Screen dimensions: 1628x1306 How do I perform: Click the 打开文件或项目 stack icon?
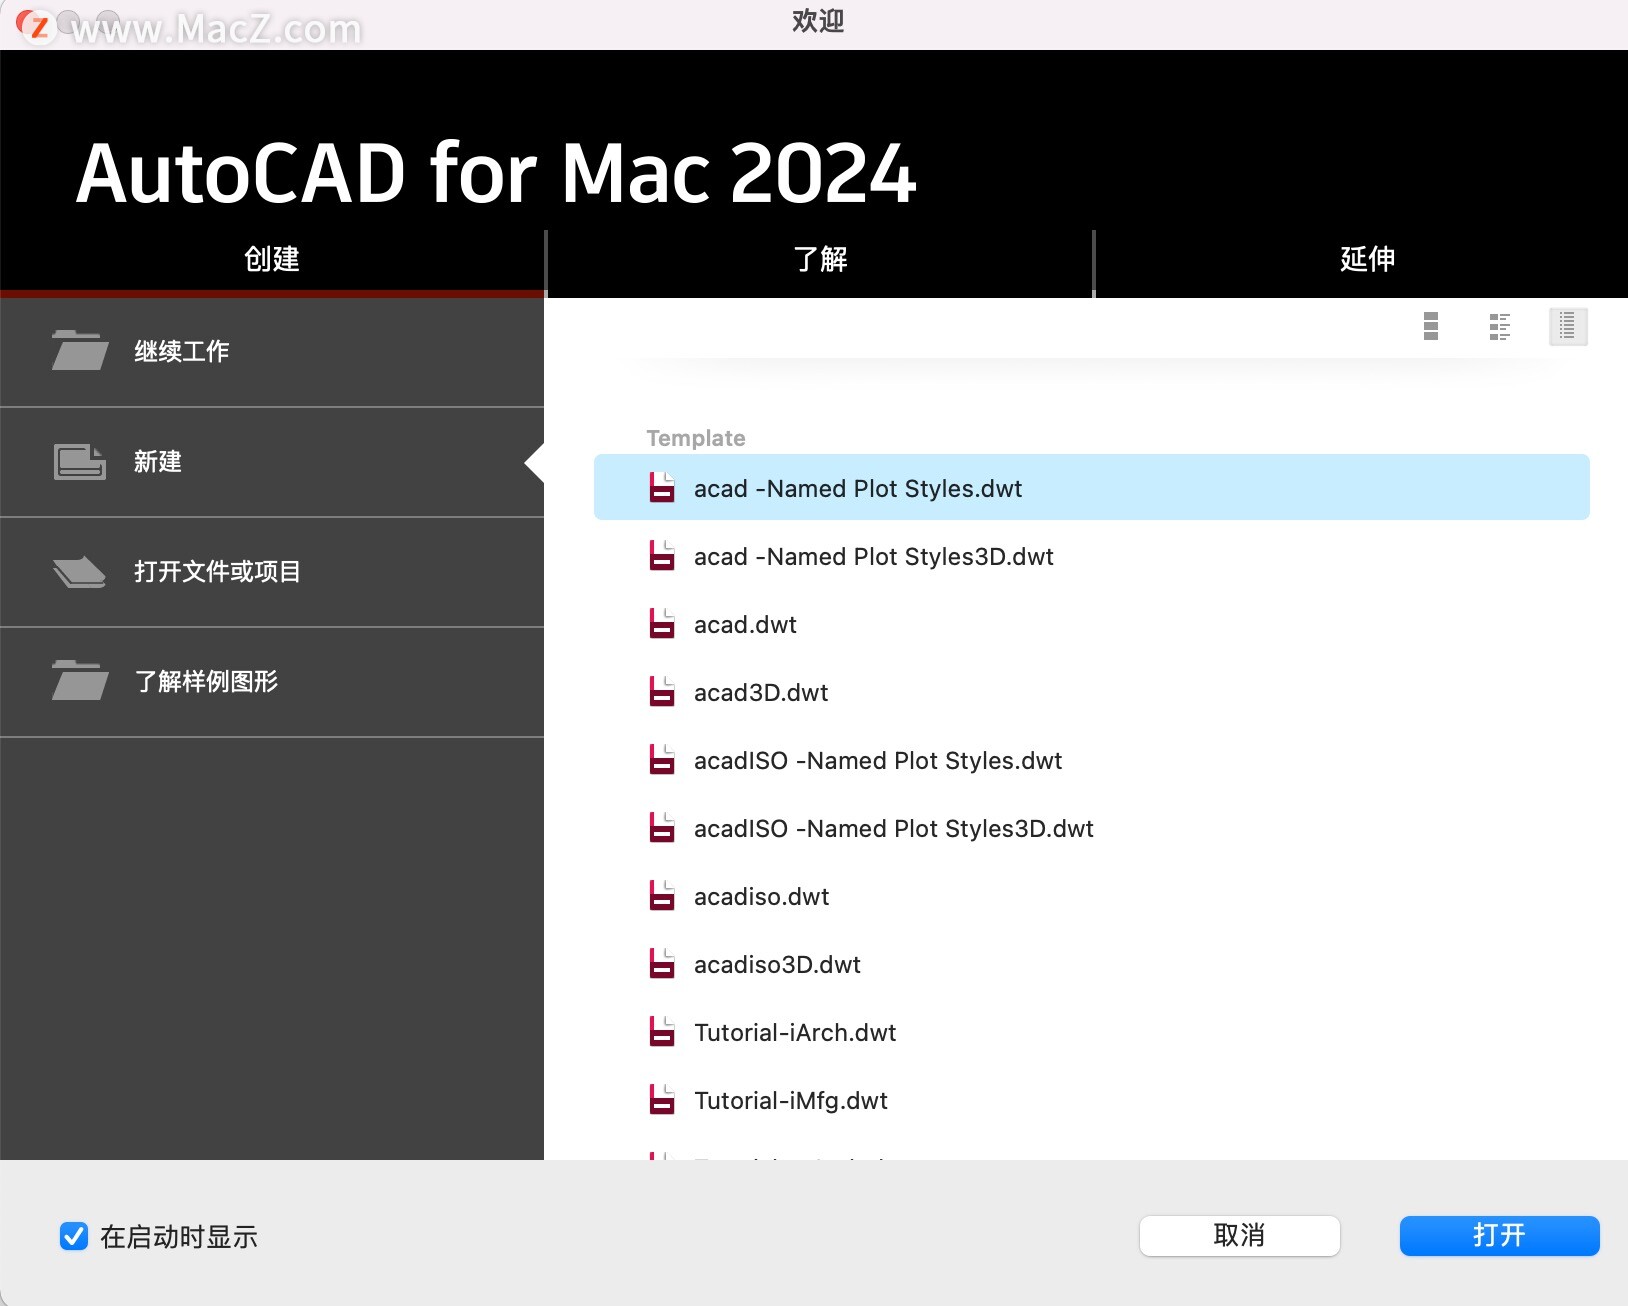[x=79, y=572]
